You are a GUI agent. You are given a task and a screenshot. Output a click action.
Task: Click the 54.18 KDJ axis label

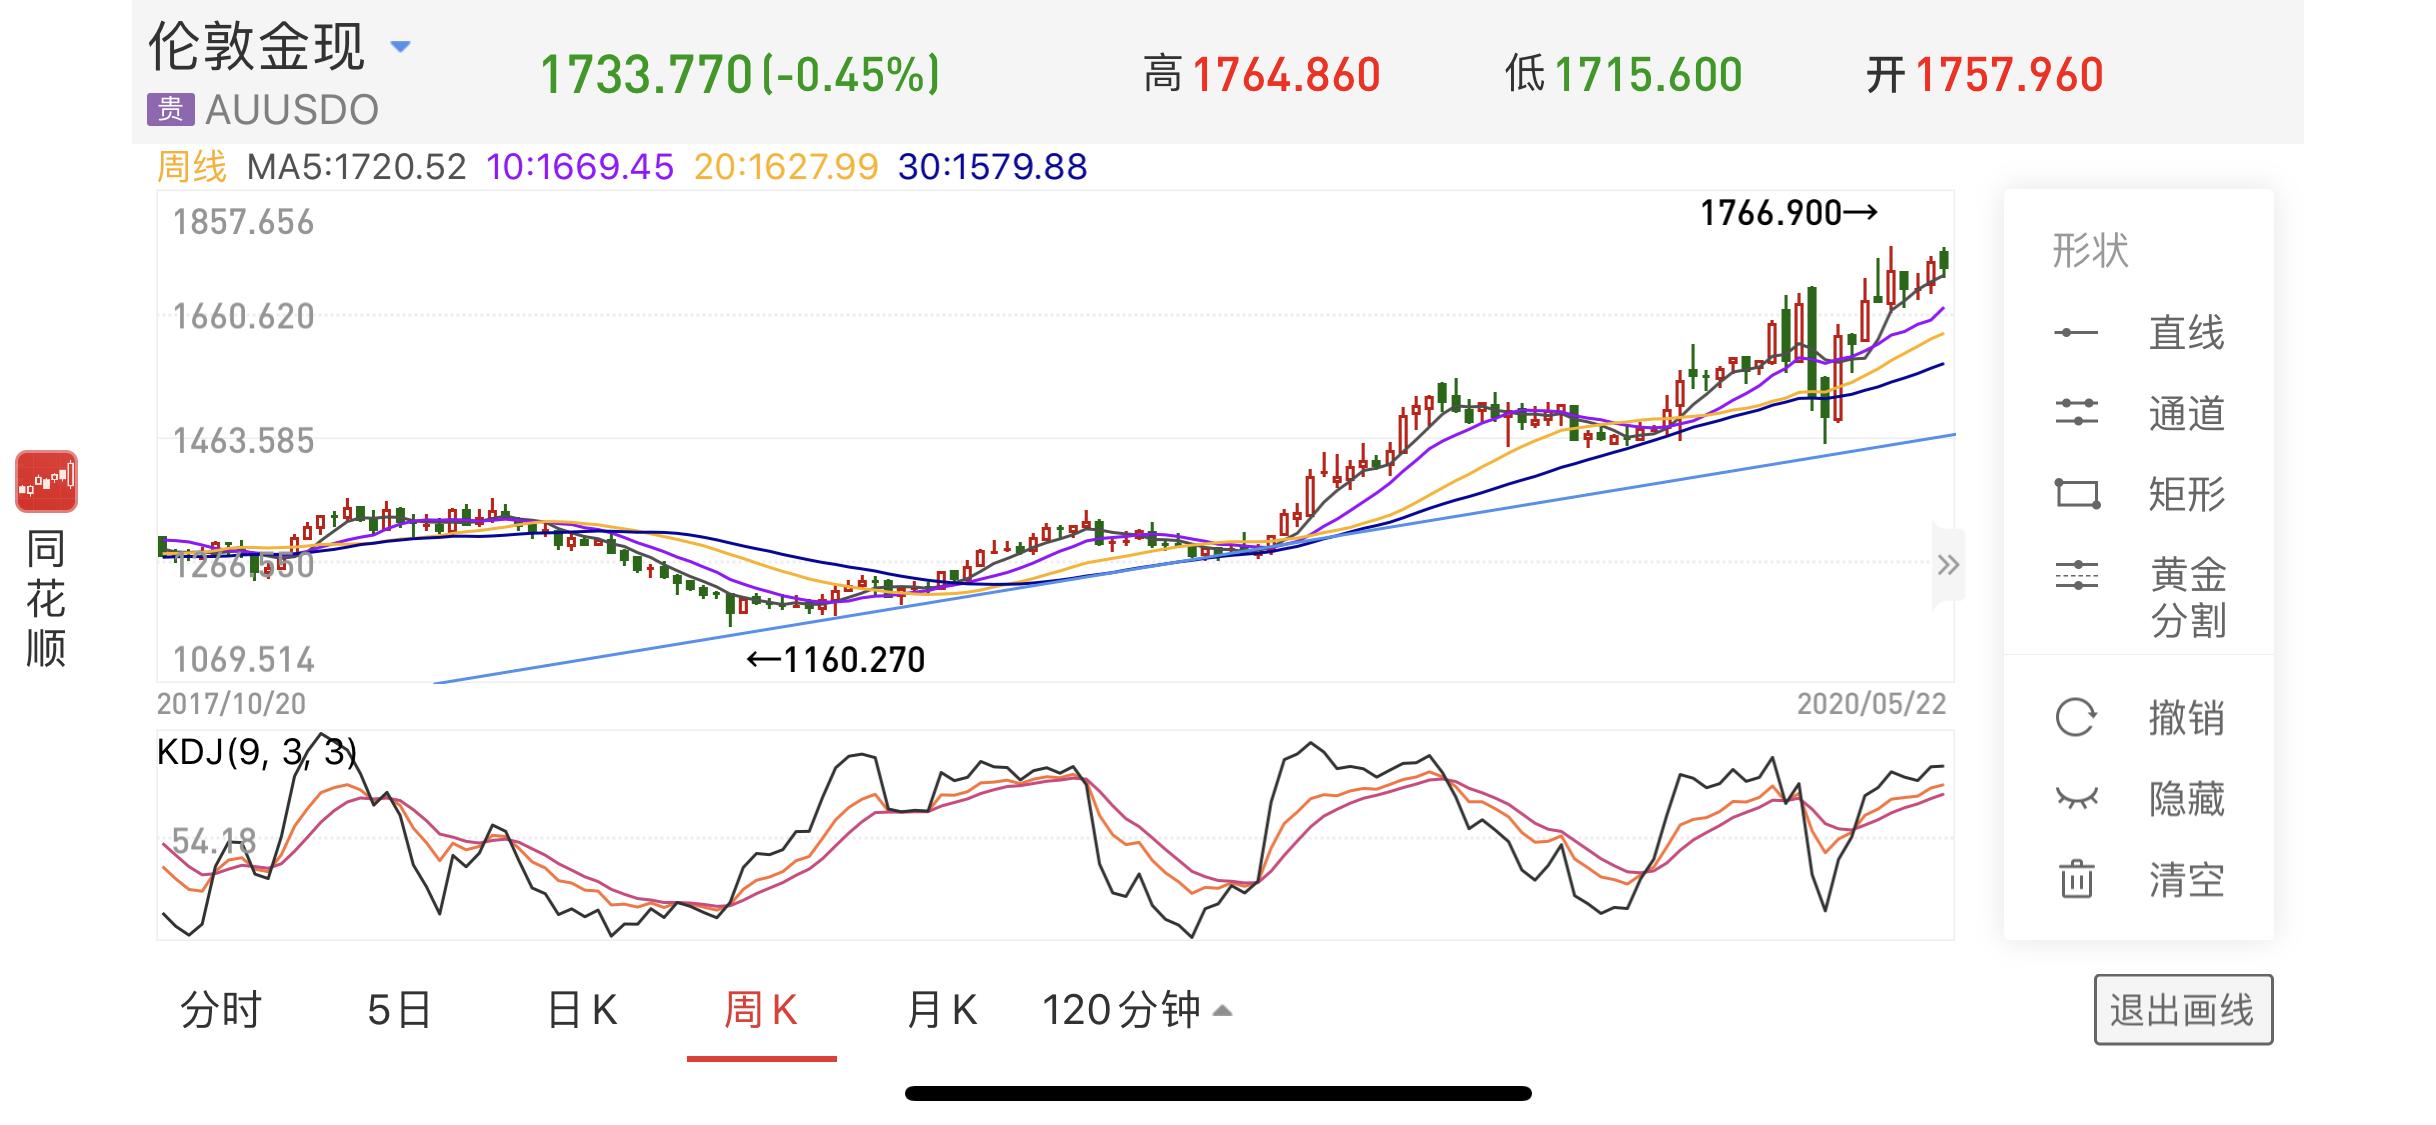coord(214,841)
